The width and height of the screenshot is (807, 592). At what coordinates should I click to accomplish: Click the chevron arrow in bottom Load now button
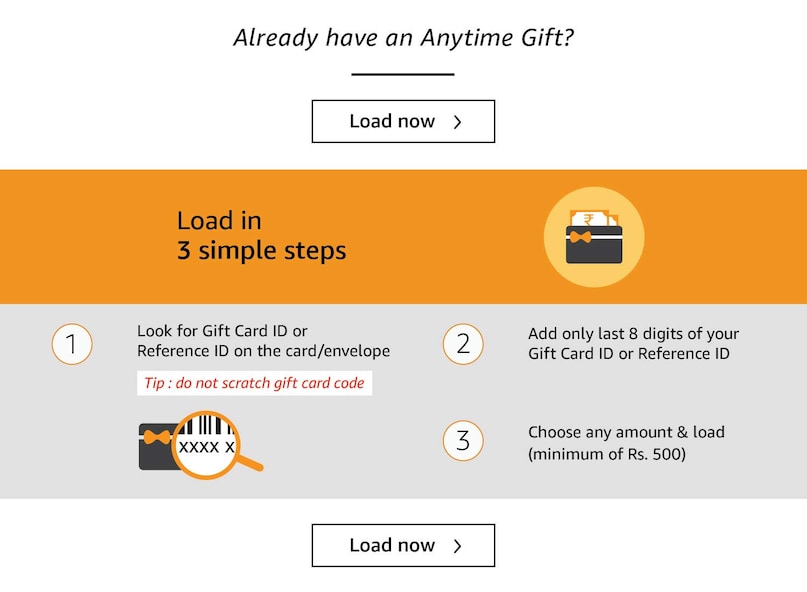(458, 546)
